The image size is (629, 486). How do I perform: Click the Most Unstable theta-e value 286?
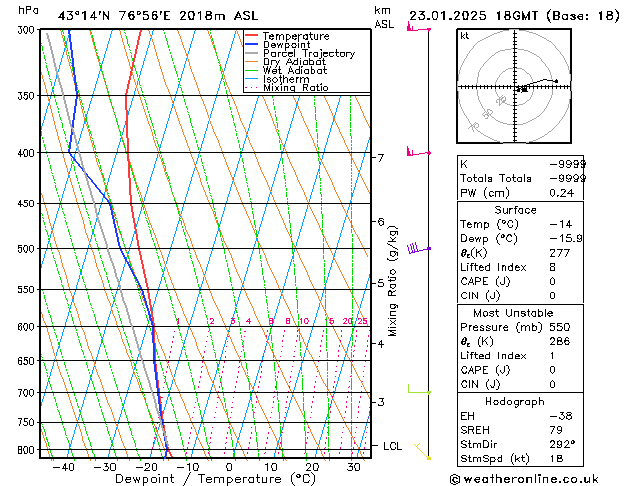point(560,342)
